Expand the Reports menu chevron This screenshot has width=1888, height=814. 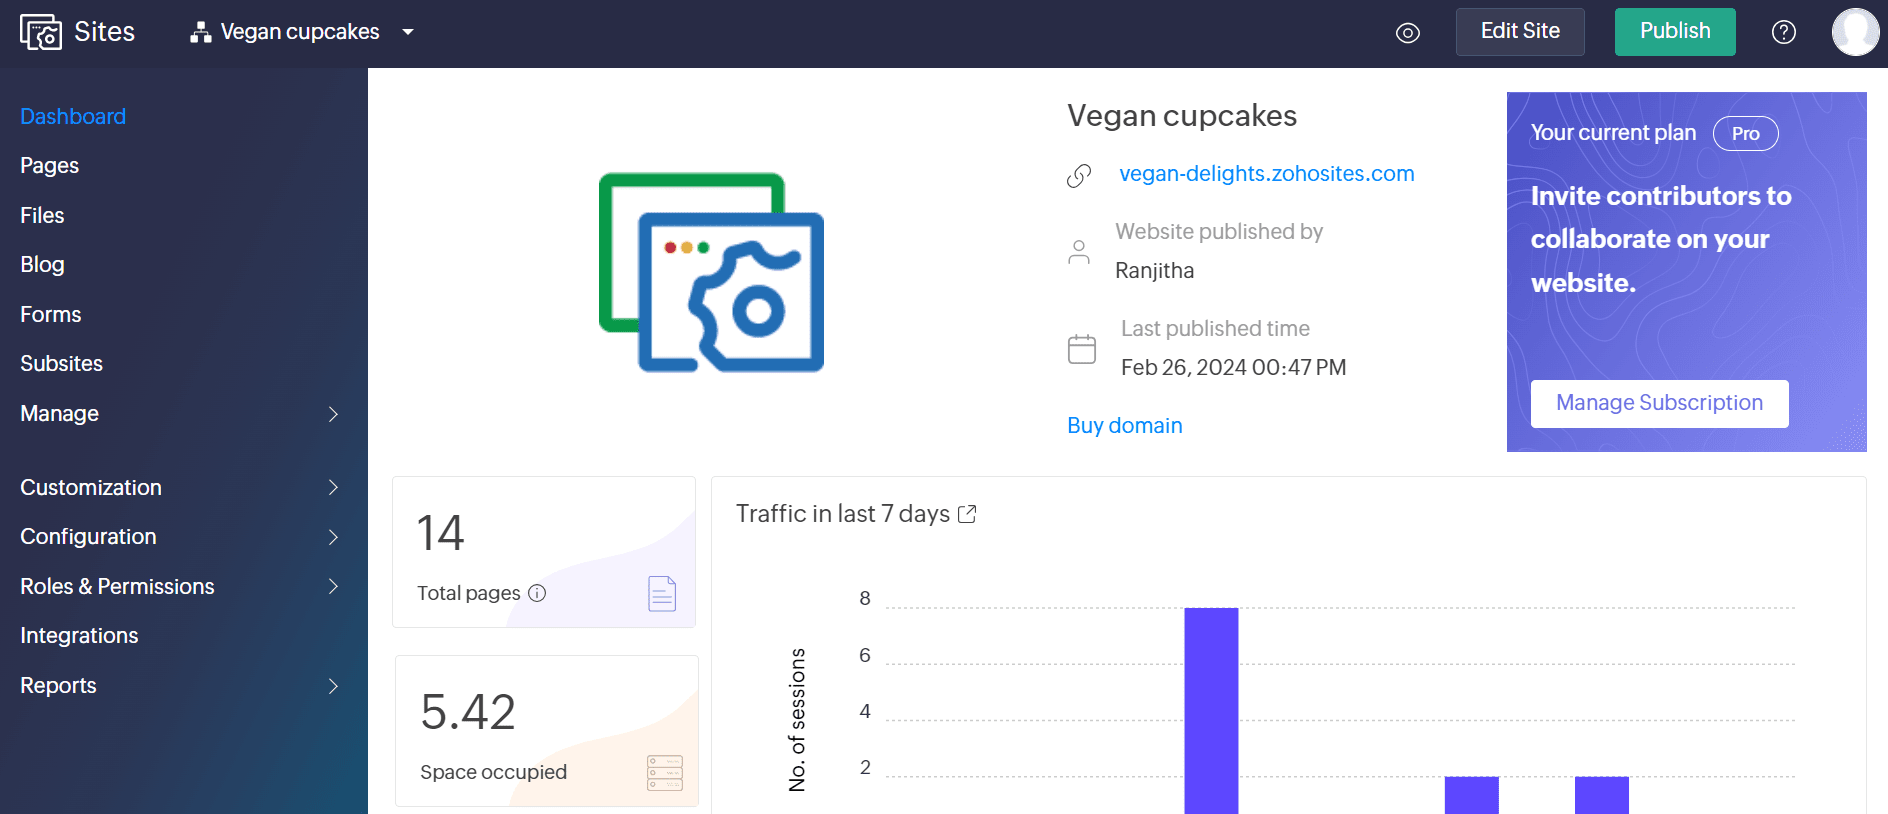(334, 686)
